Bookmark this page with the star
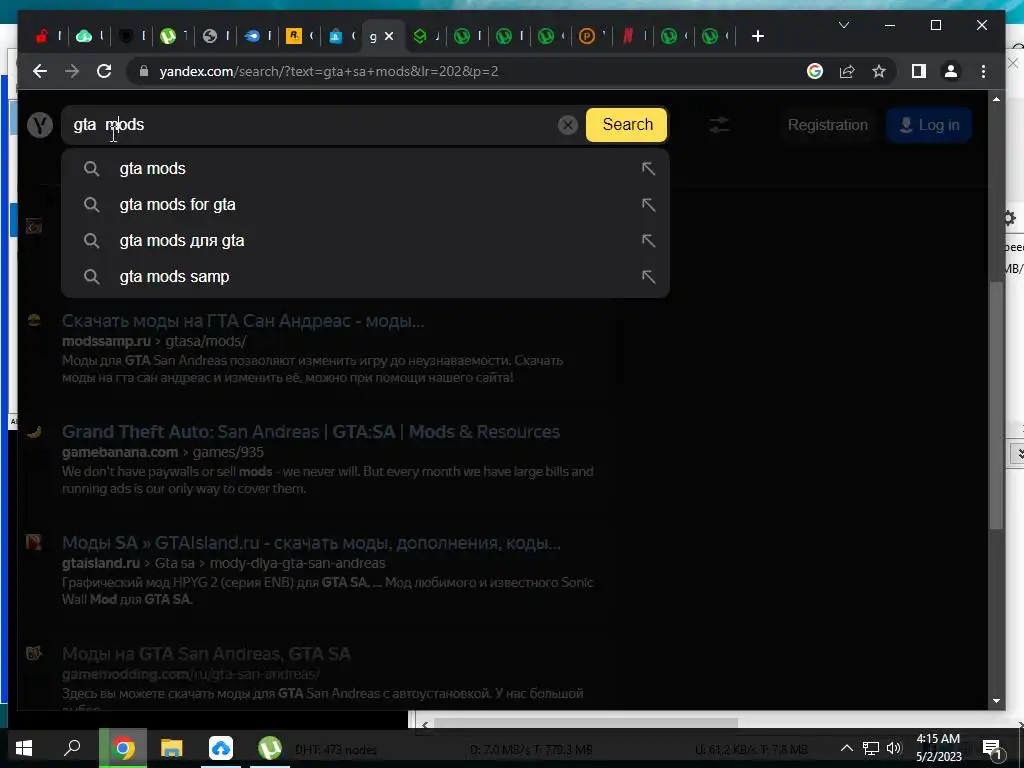 [879, 71]
